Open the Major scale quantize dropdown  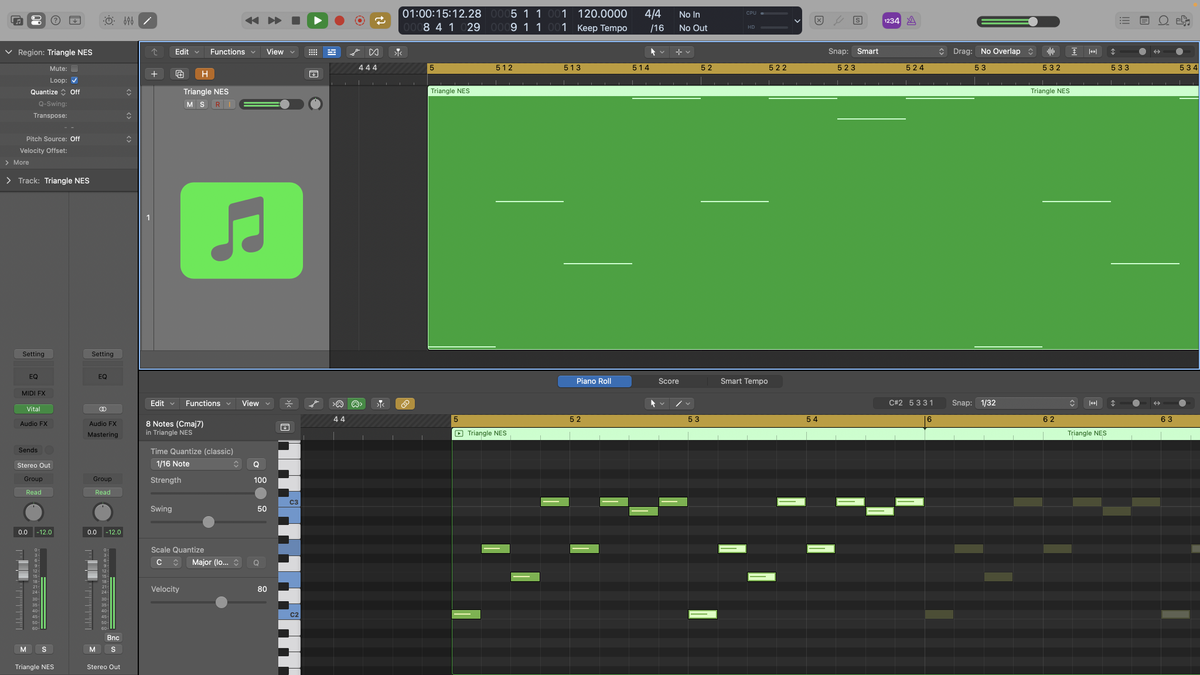tap(215, 562)
